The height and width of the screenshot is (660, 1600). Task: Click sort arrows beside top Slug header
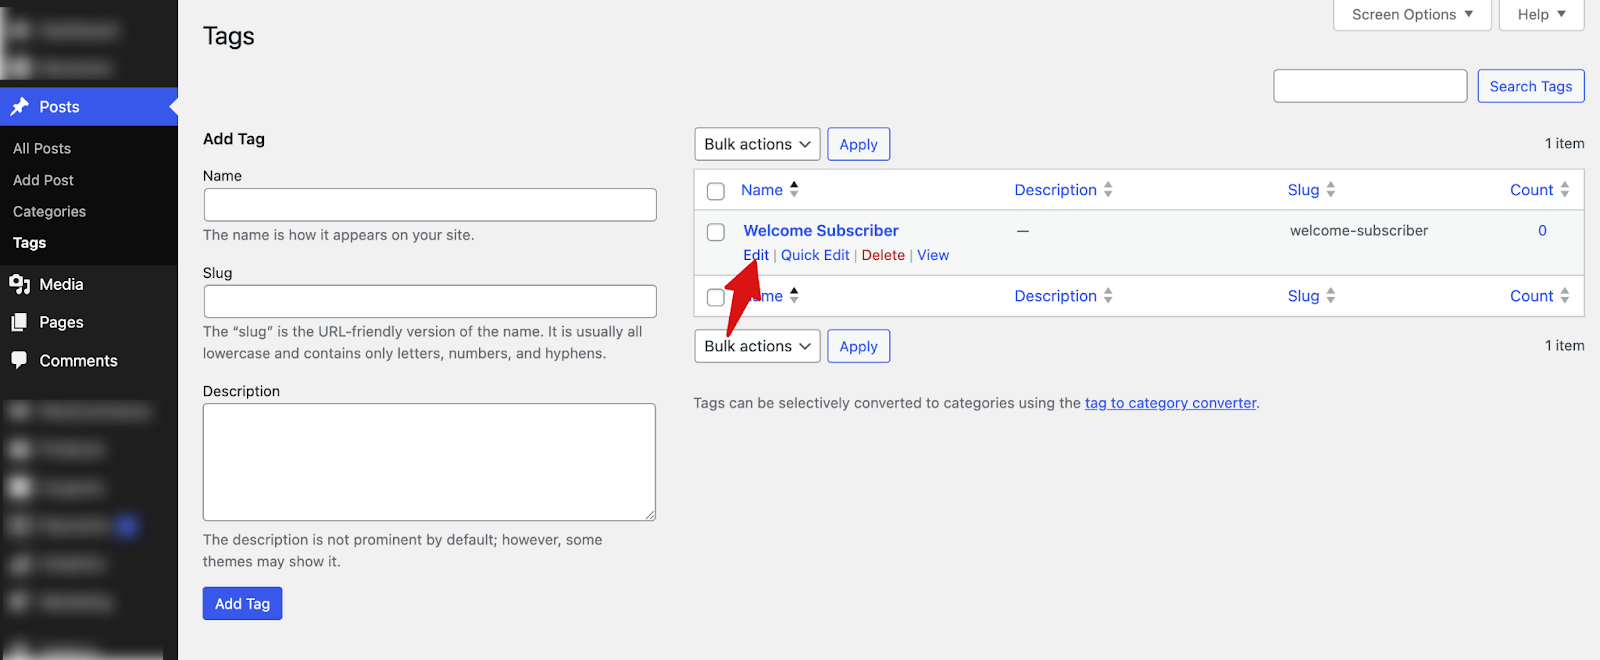click(x=1330, y=190)
